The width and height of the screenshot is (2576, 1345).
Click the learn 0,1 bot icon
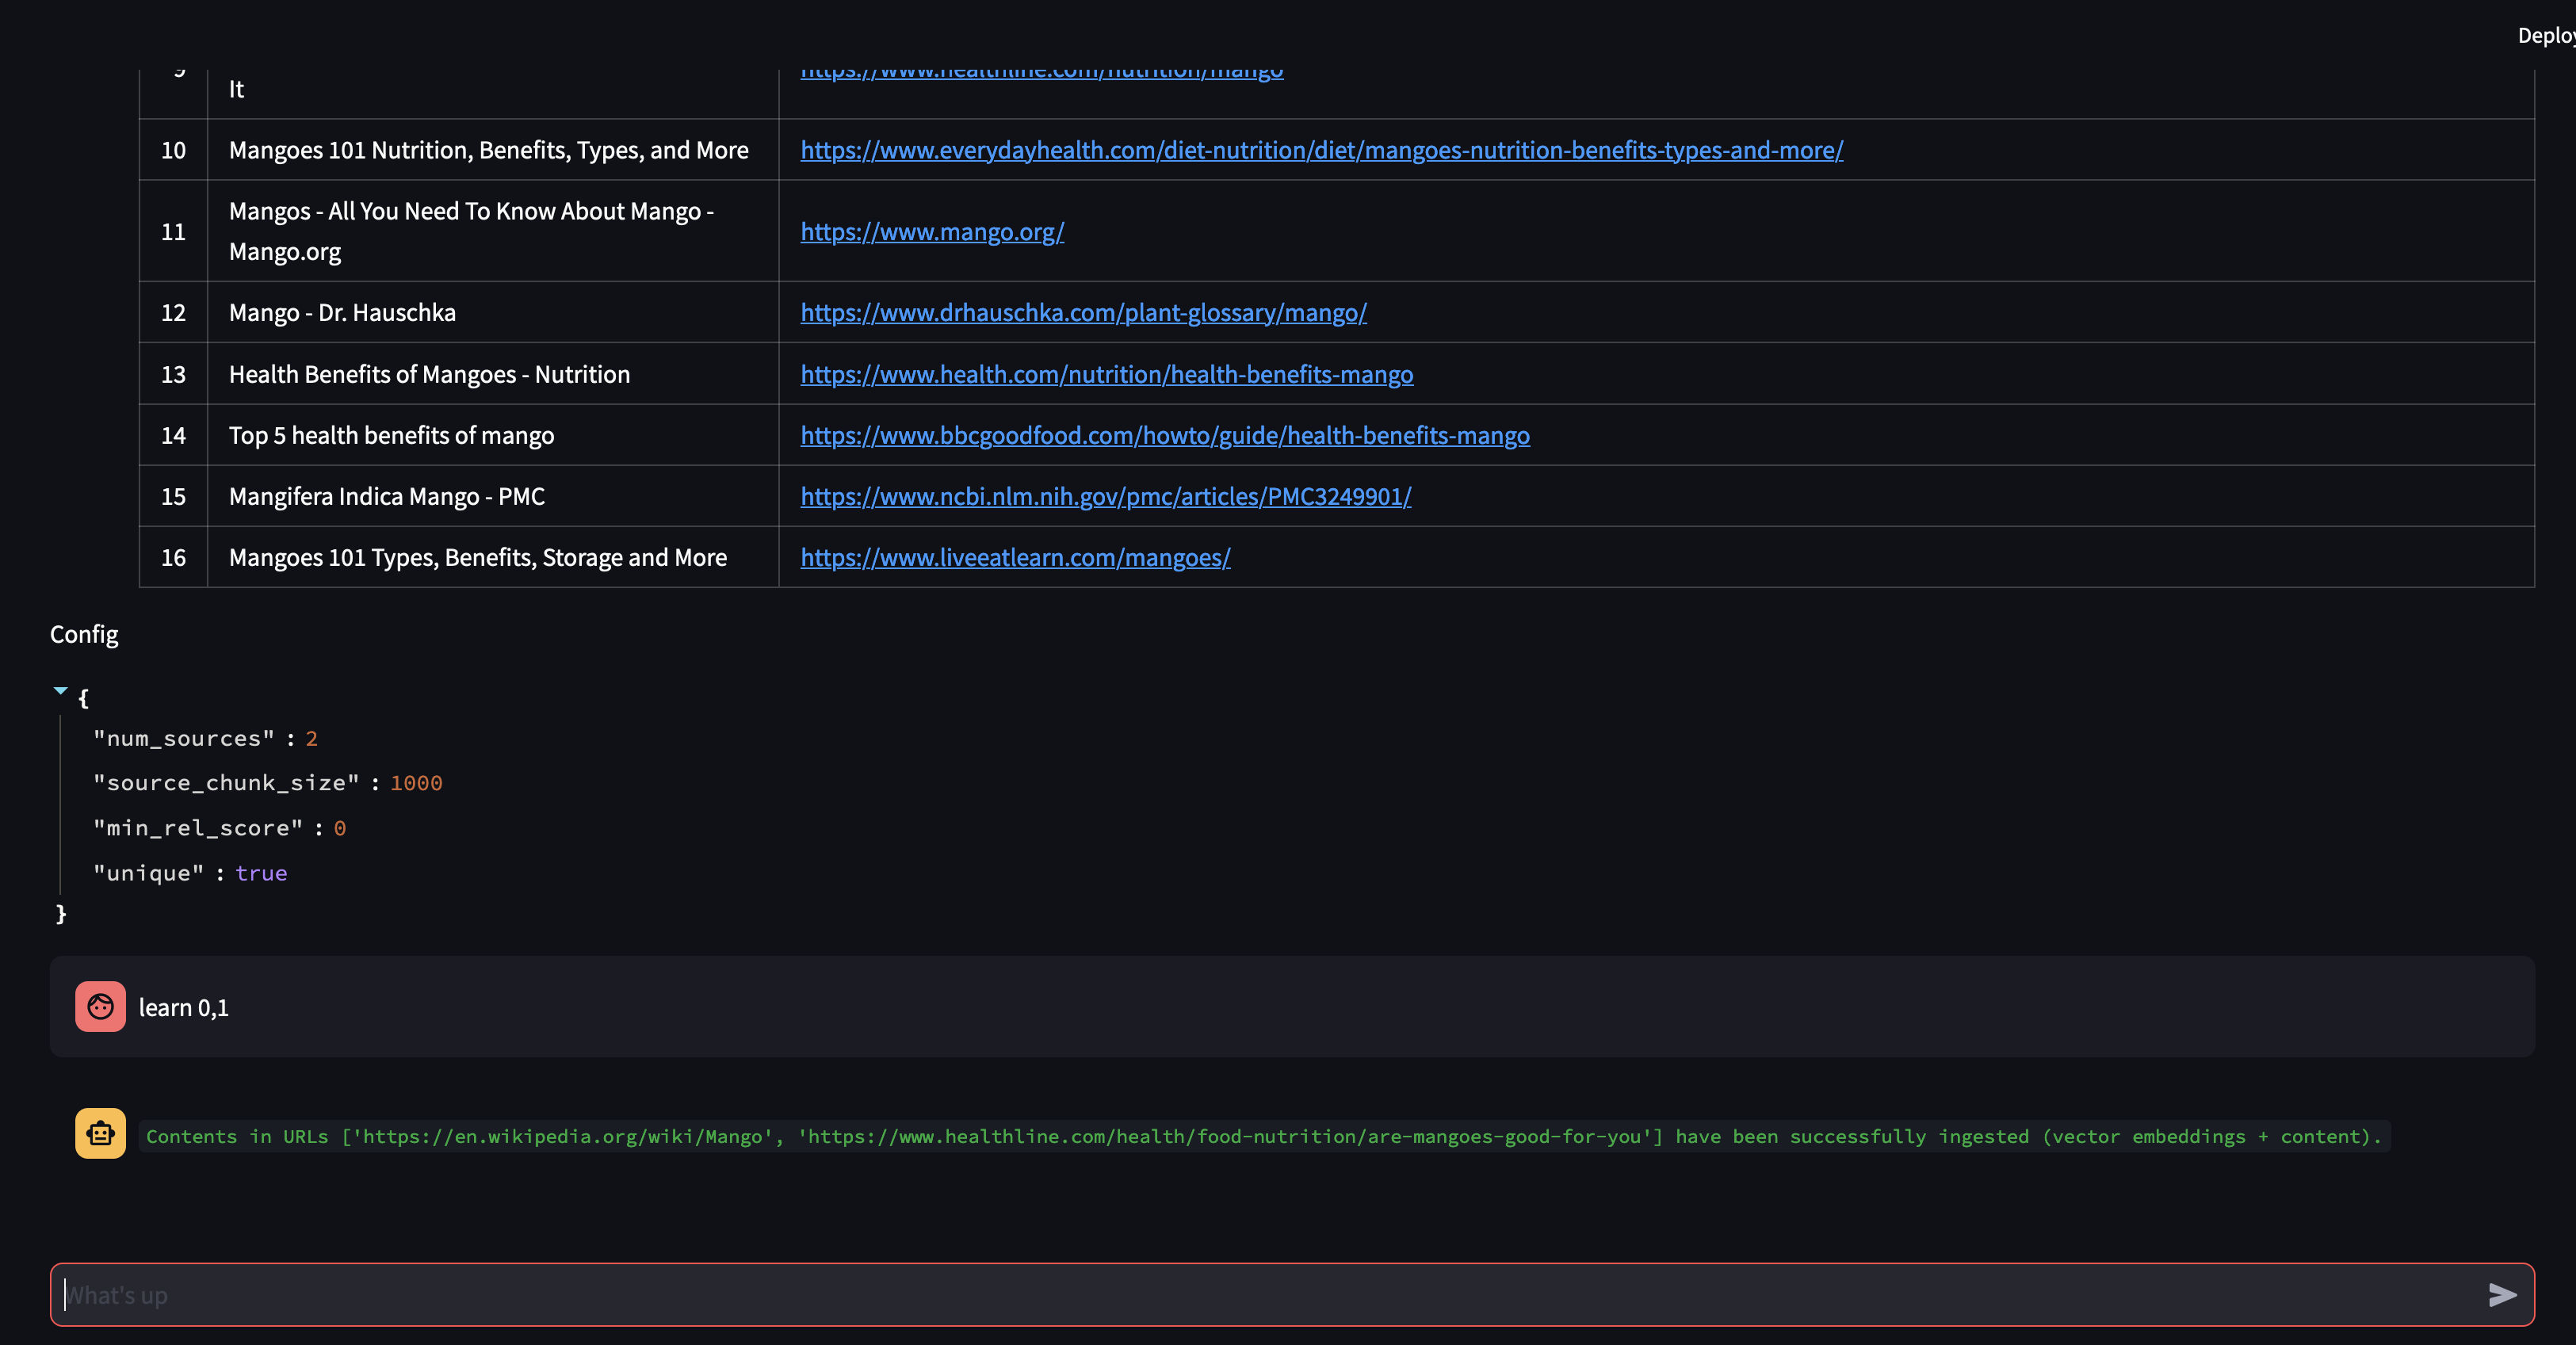101,1006
